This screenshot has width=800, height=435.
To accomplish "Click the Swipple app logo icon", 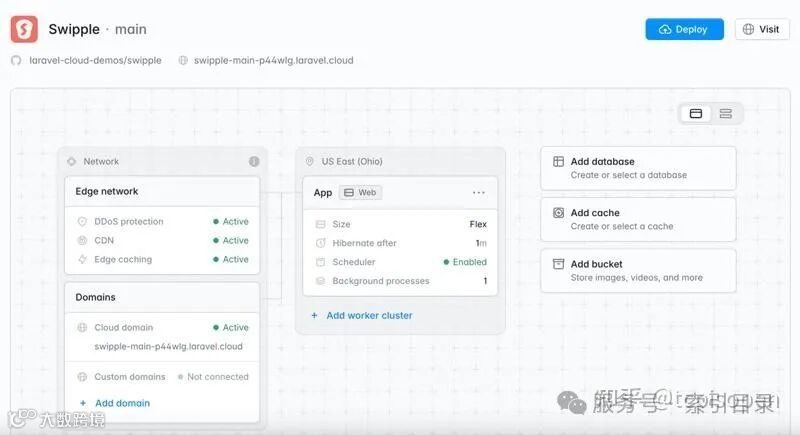I will (x=24, y=29).
